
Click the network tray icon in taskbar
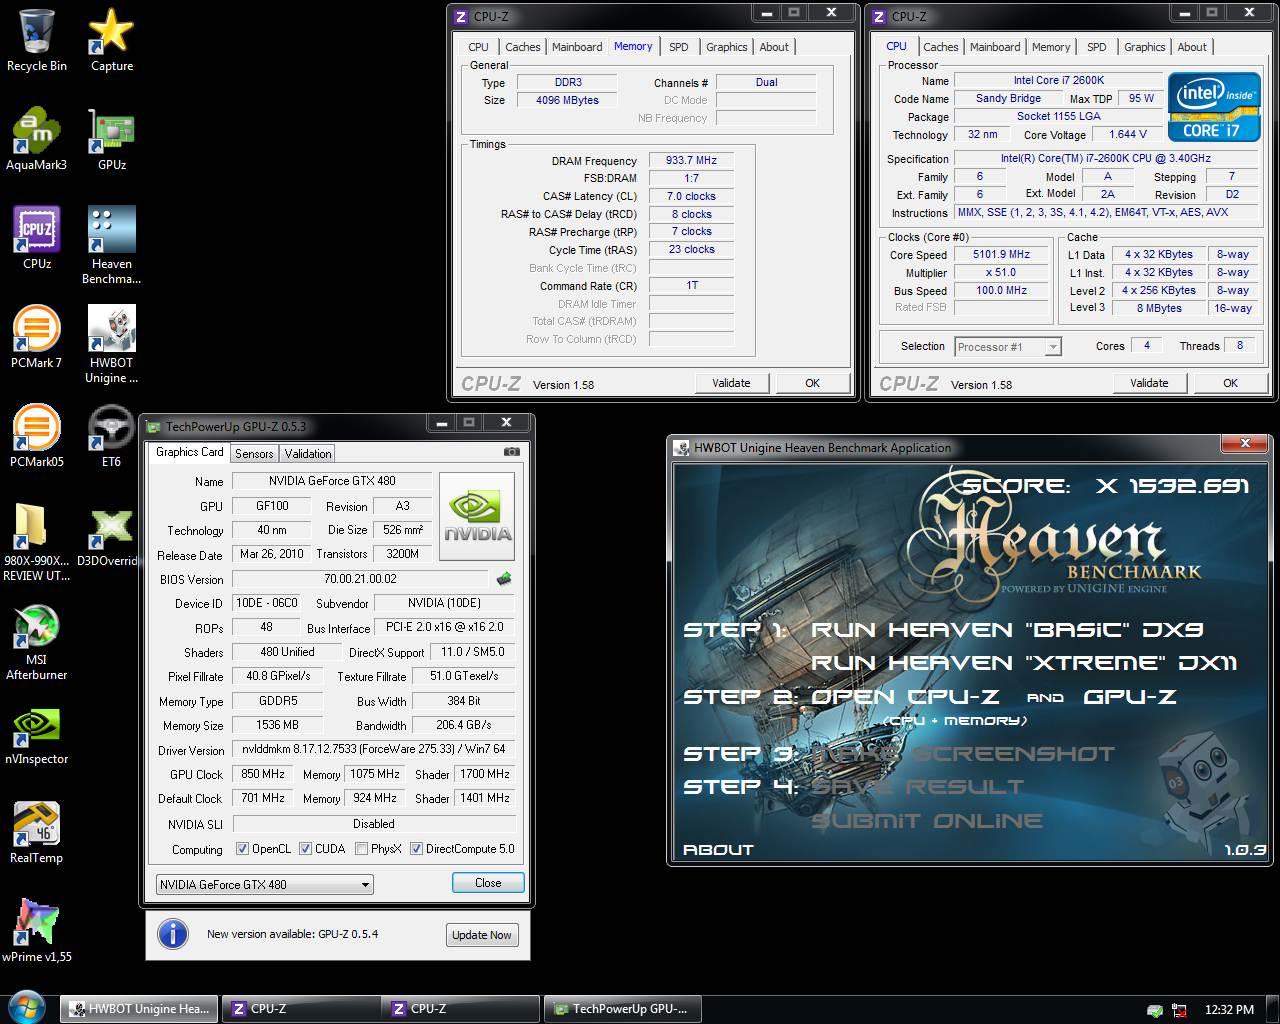(1180, 1010)
